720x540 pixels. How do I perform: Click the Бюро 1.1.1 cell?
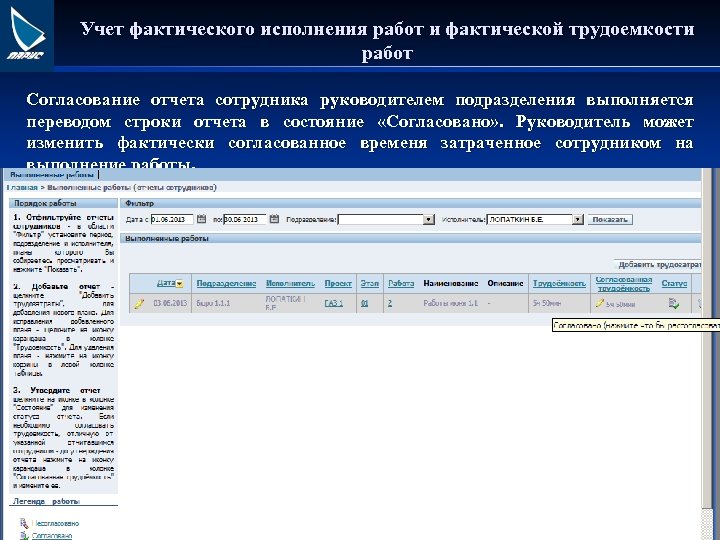pos(213,303)
